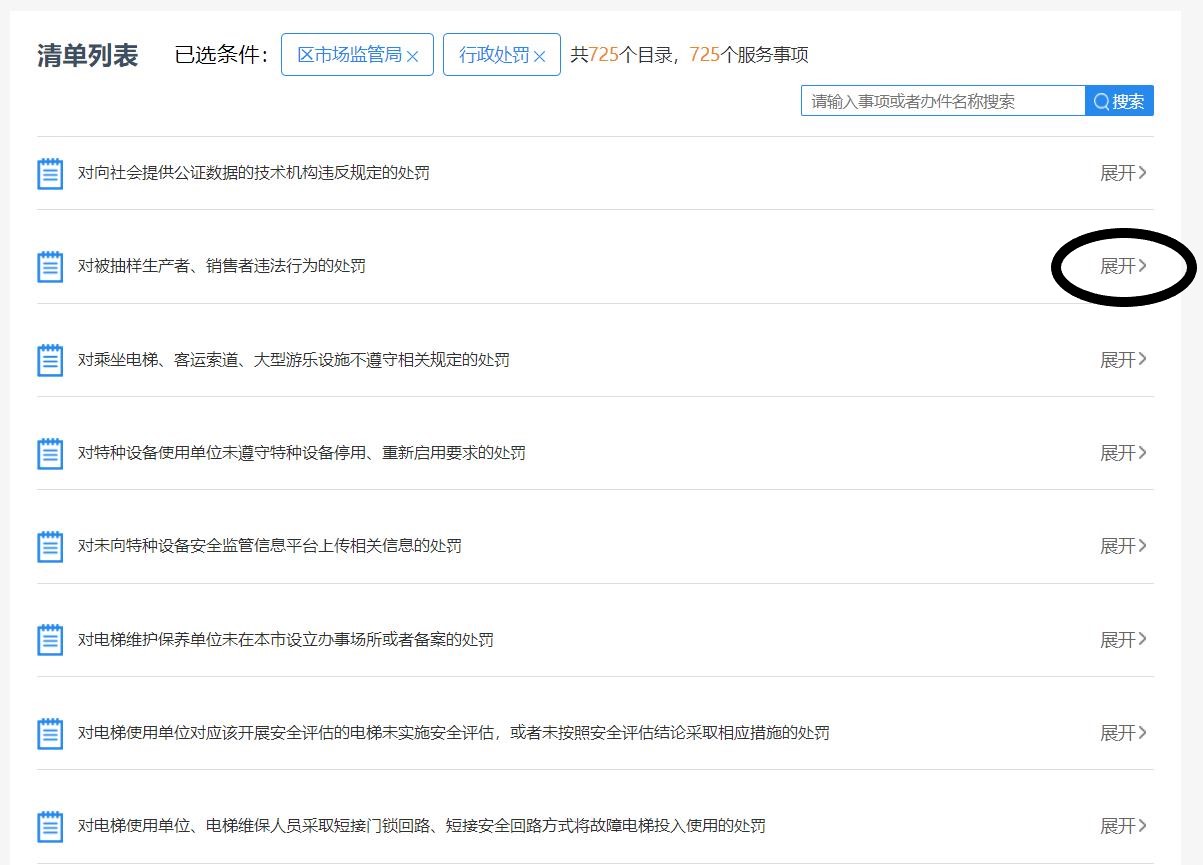
Task: Expand the circled 对被抽样生产者、销售者违法行为的处罚 row
Action: pyautogui.click(x=1123, y=266)
